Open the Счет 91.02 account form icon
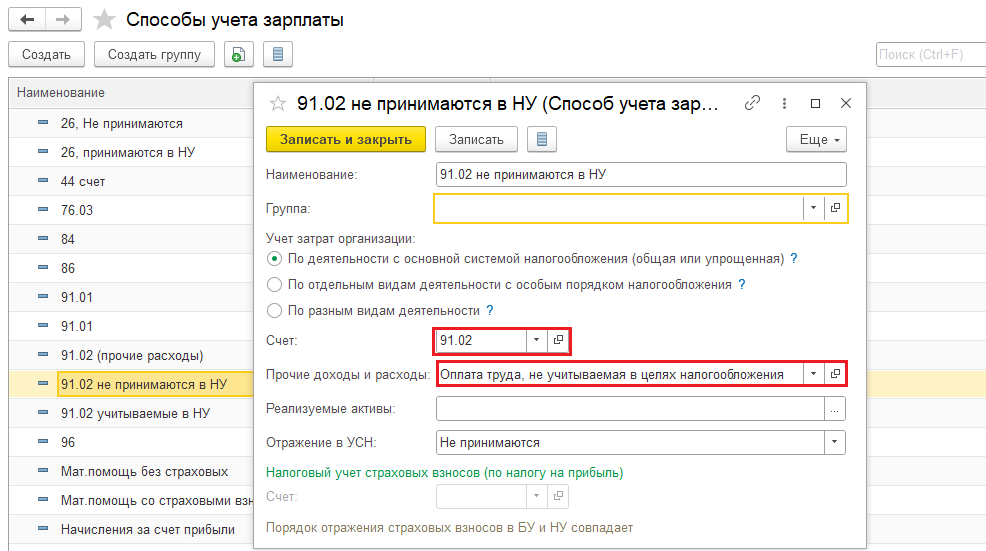Image resolution: width=986 pixels, height=551 pixels. pos(559,340)
